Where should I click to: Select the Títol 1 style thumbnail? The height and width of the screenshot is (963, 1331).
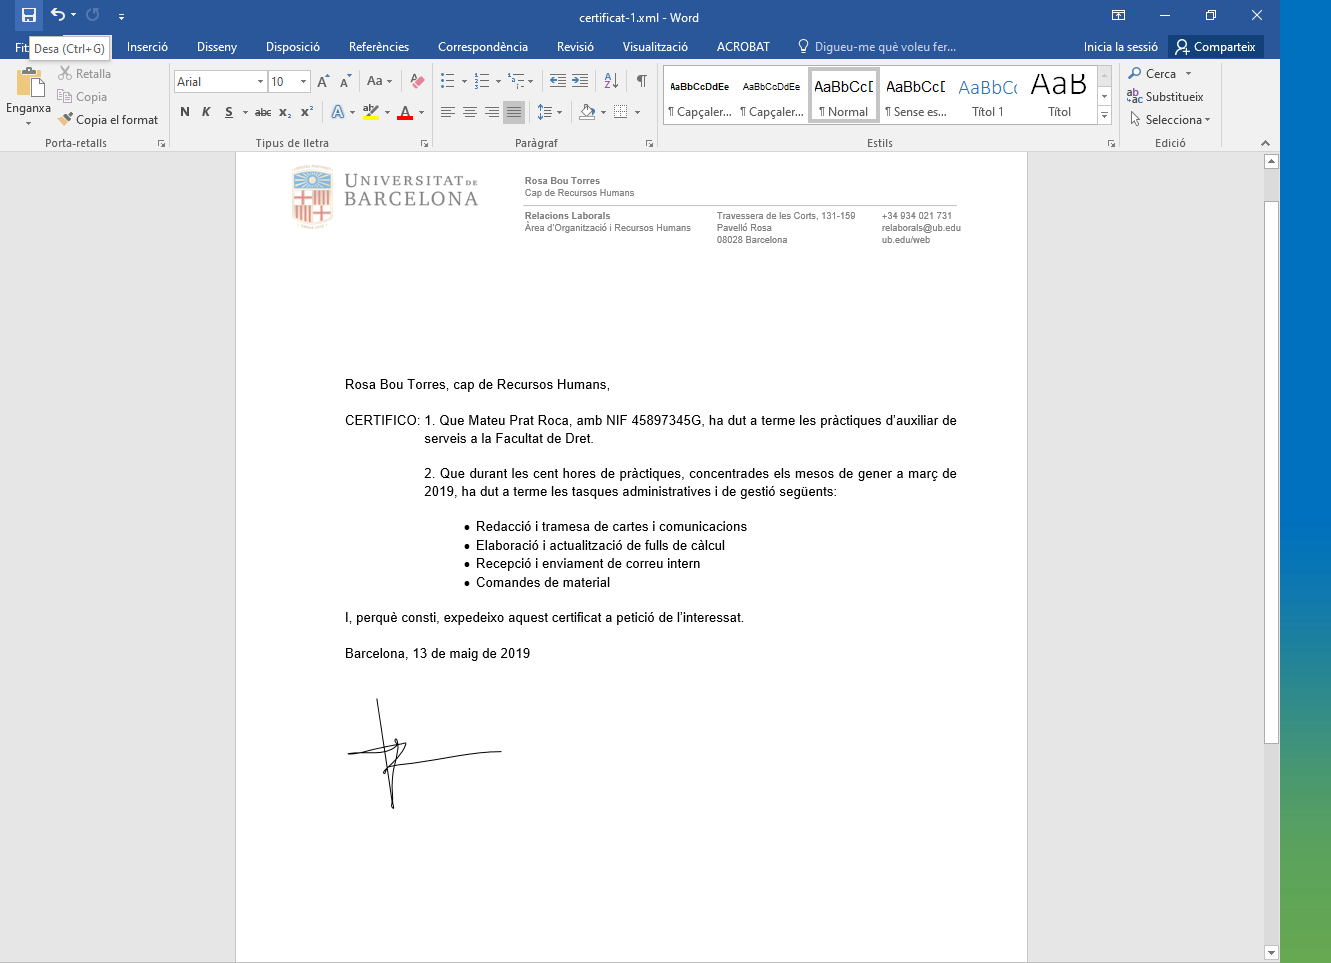click(x=987, y=96)
